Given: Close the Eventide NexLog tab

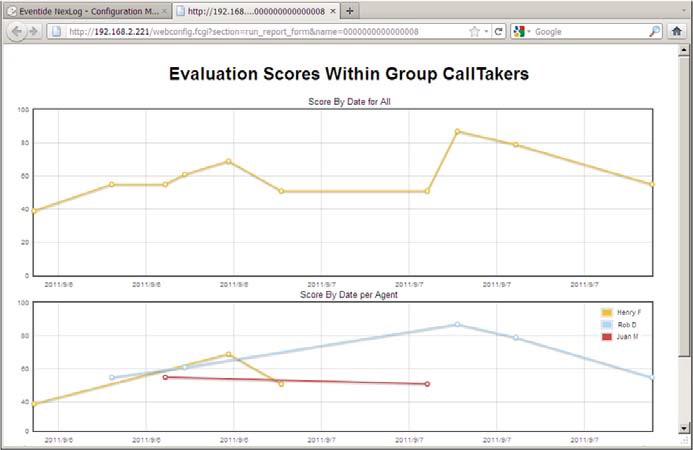Looking at the screenshot, I should [164, 10].
